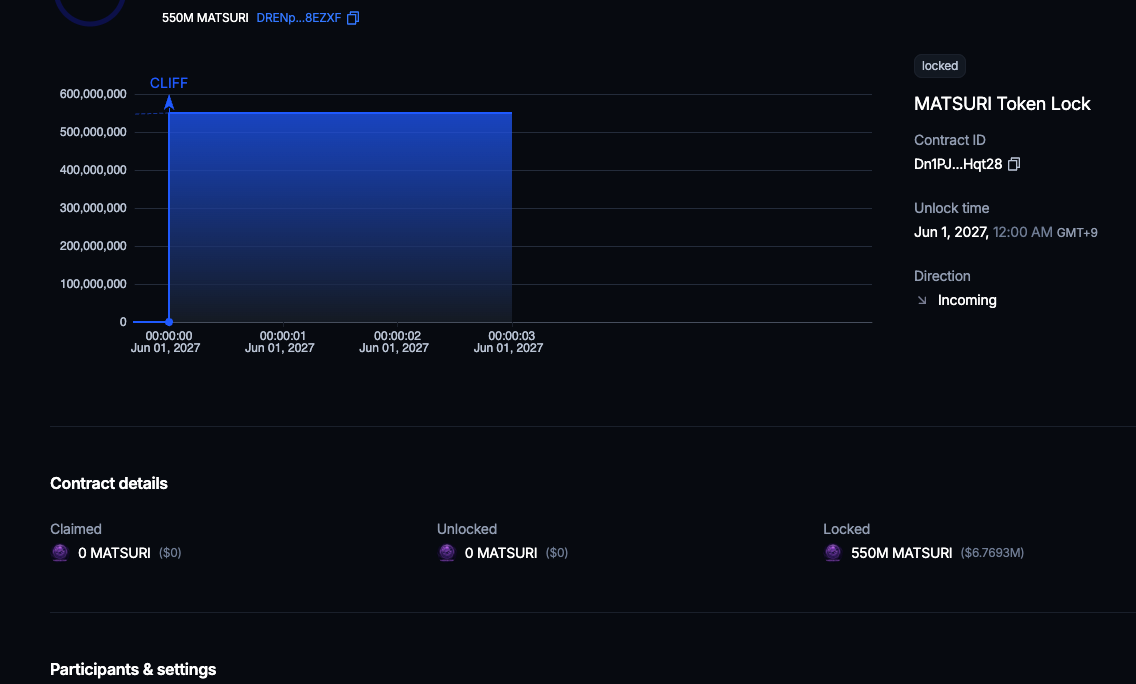Click the Unlocked label

(467, 529)
